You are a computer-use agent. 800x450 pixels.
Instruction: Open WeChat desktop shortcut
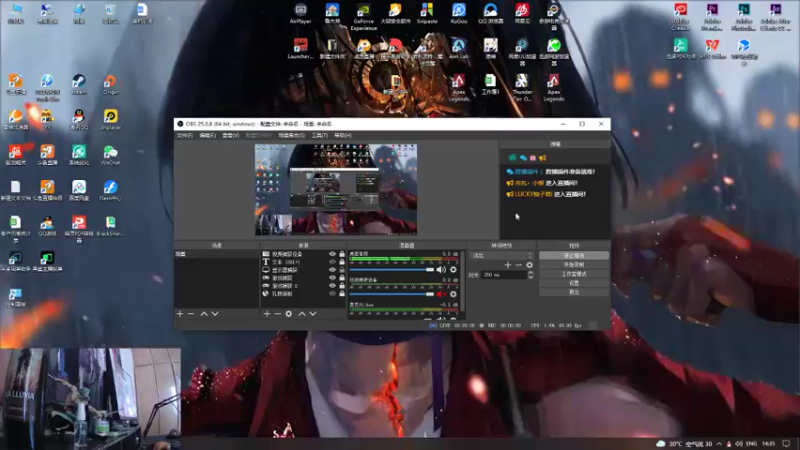click(110, 155)
